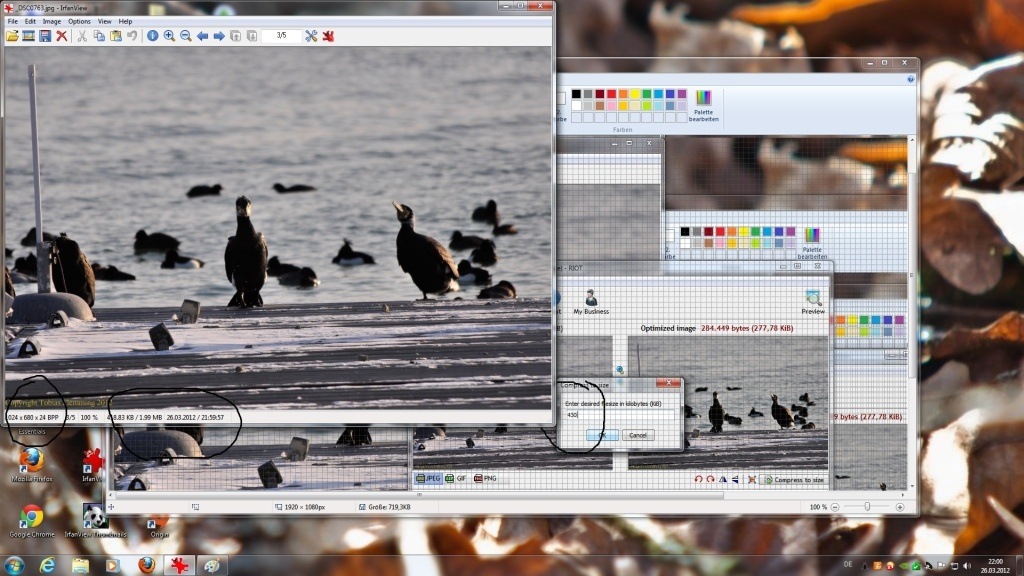Click the Save floppy disk icon
Screen dimensions: 1024x576
pos(44,36)
